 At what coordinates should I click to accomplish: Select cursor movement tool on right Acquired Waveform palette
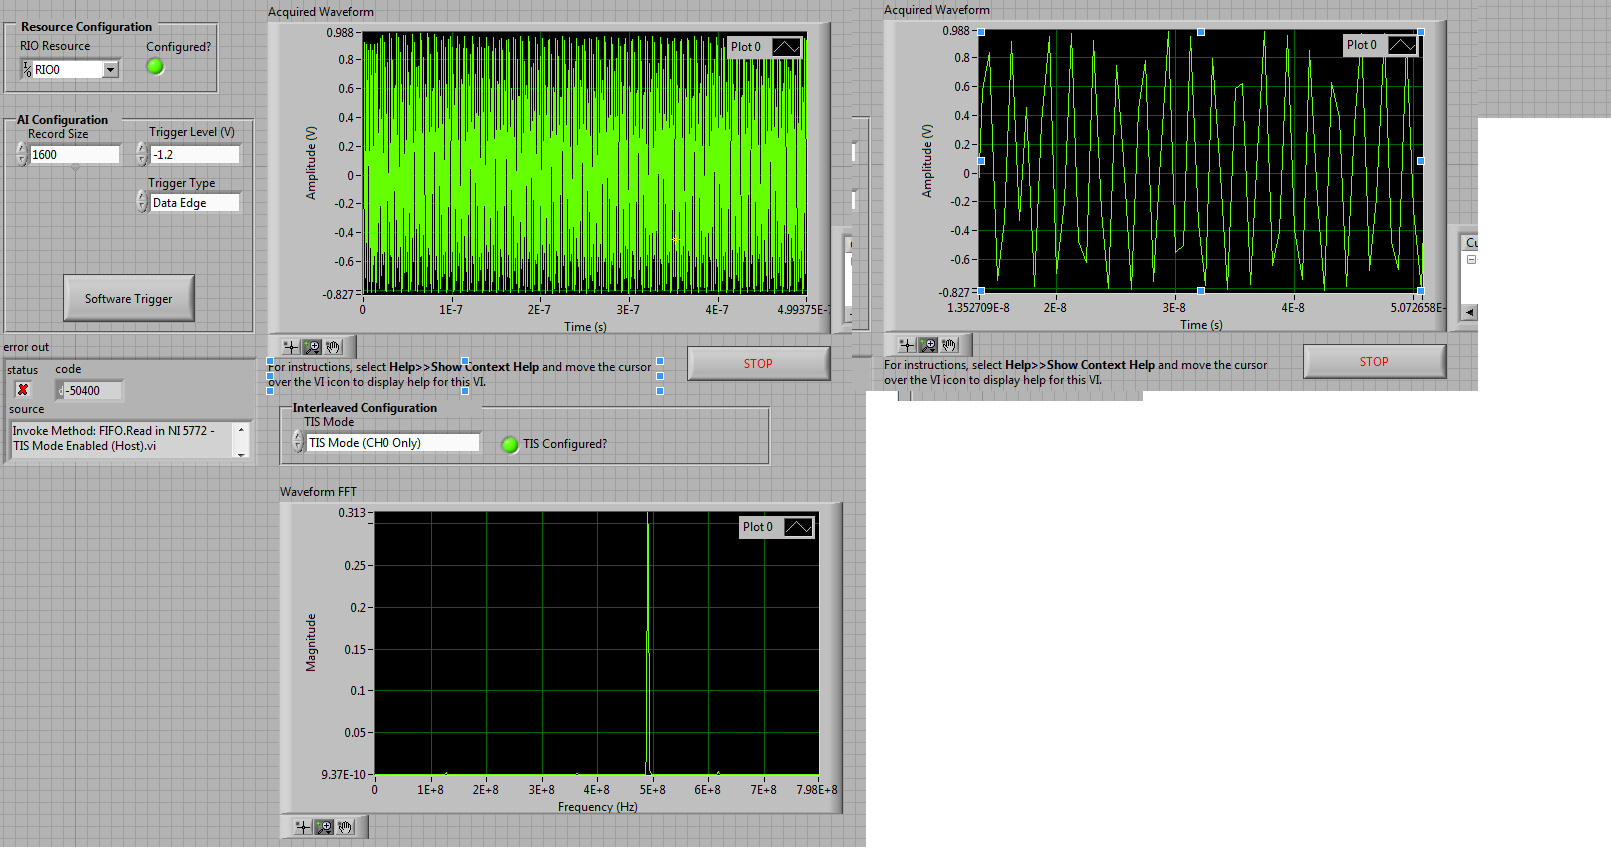click(x=907, y=345)
